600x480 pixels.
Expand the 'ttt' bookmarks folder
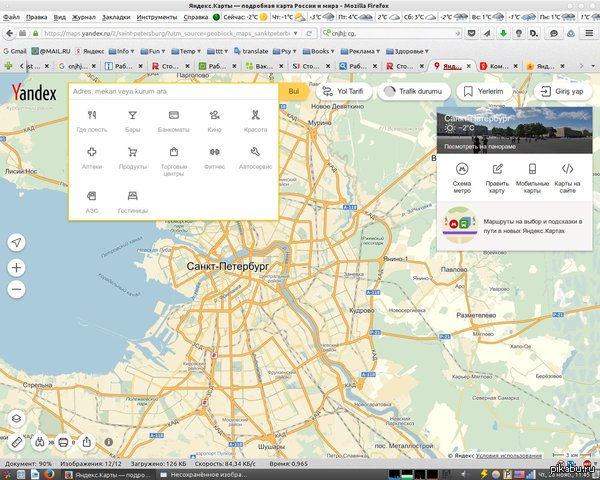pos(219,51)
